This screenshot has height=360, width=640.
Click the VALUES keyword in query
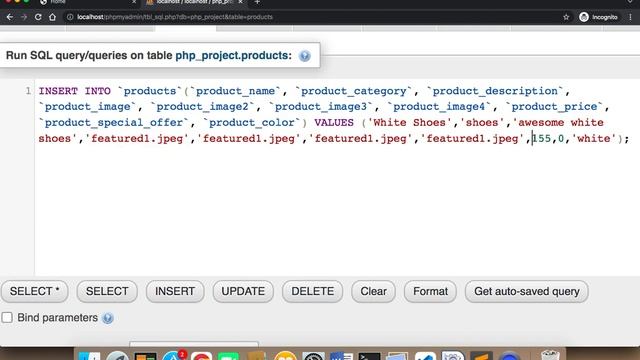(x=334, y=122)
